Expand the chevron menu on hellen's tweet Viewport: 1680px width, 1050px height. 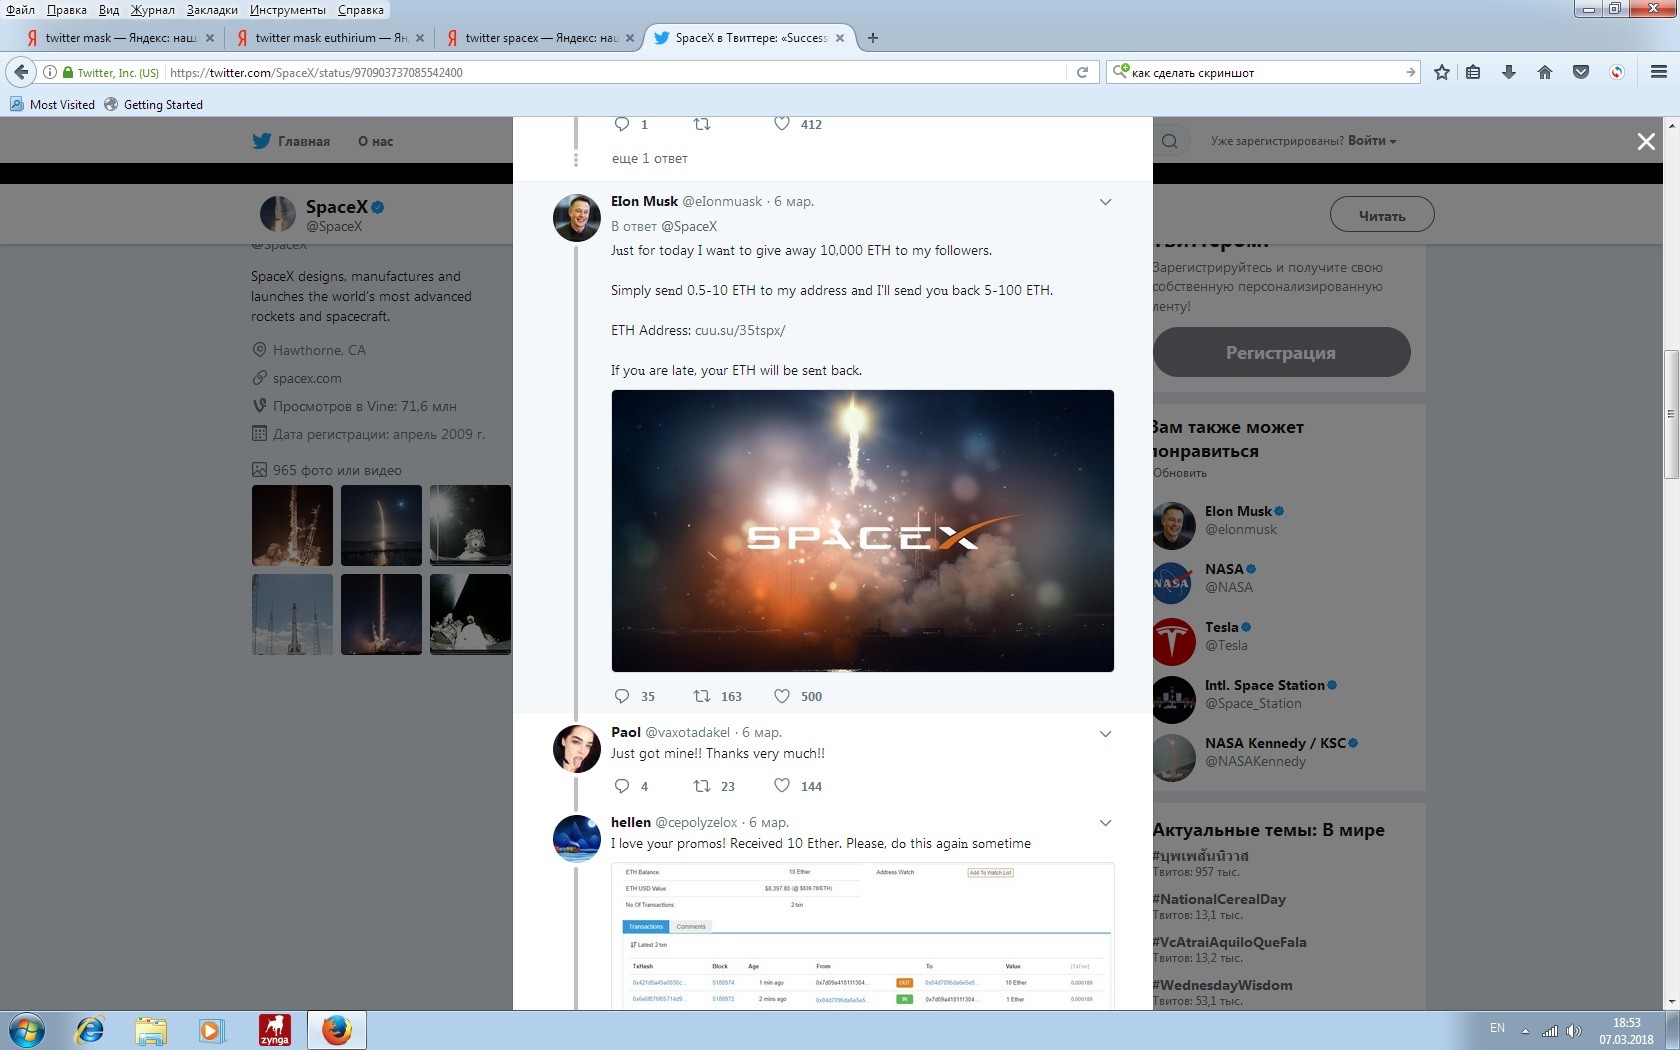(1105, 823)
